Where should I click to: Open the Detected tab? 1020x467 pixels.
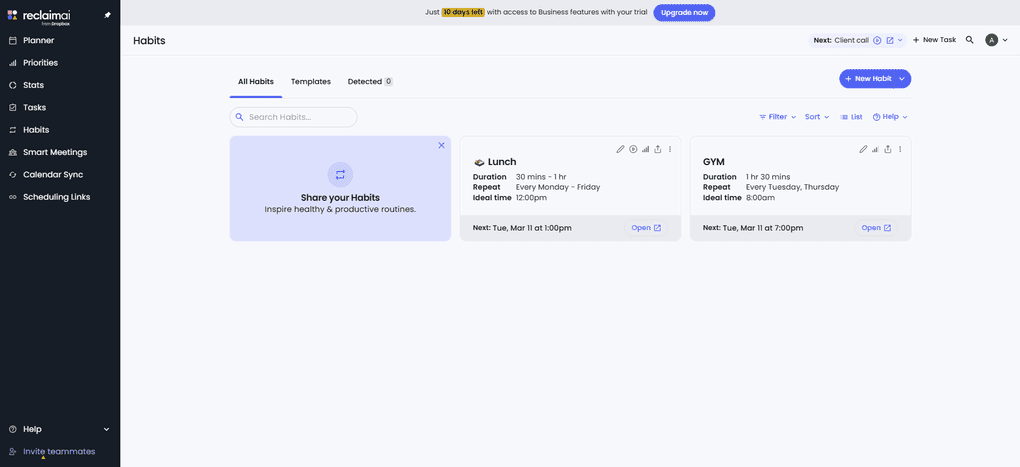369,81
